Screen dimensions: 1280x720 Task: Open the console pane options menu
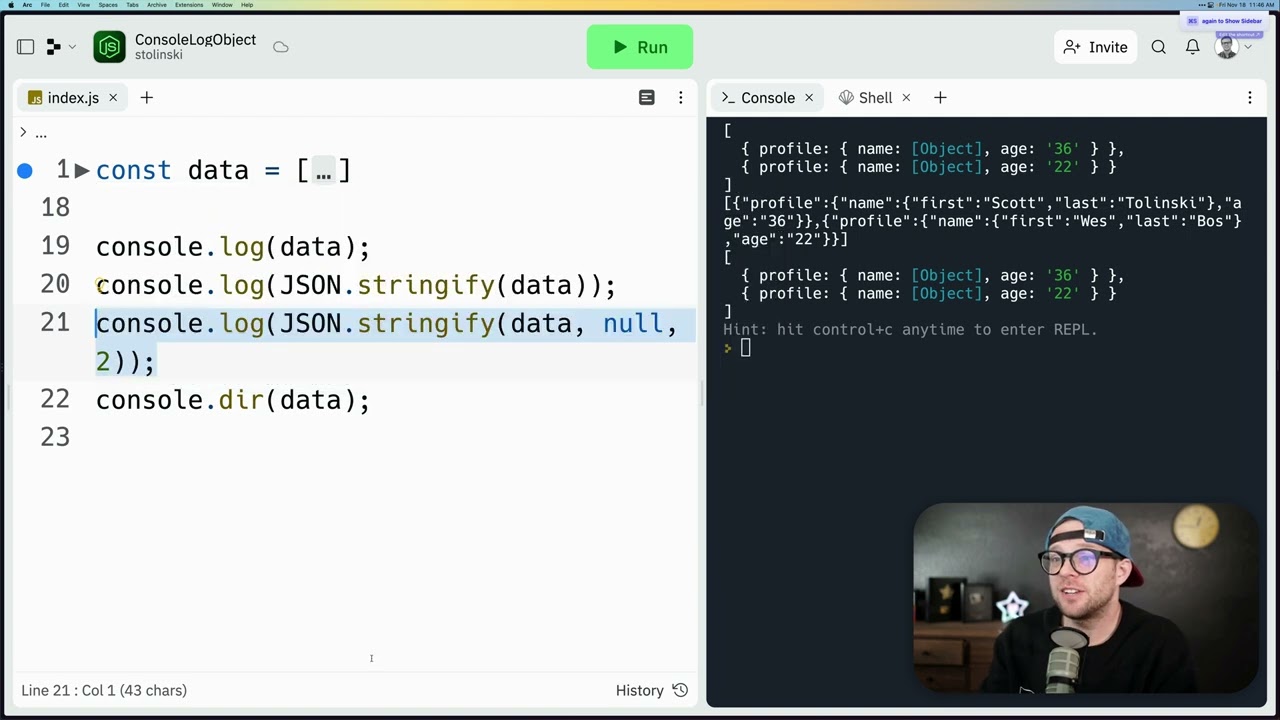click(1250, 97)
